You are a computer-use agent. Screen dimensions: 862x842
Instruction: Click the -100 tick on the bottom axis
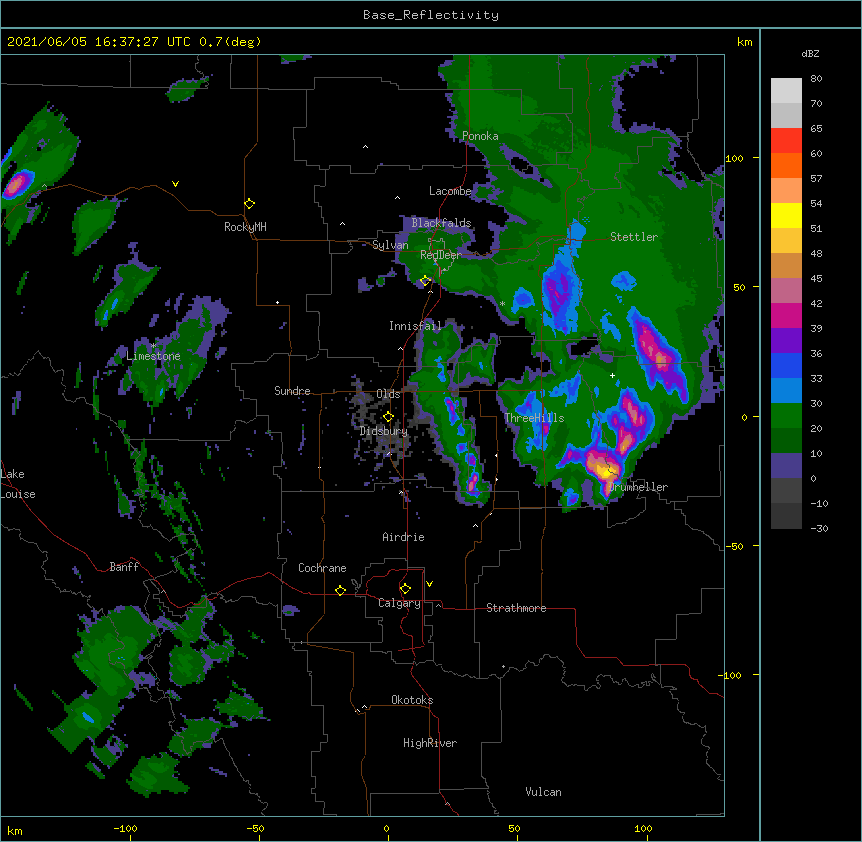coord(125,828)
